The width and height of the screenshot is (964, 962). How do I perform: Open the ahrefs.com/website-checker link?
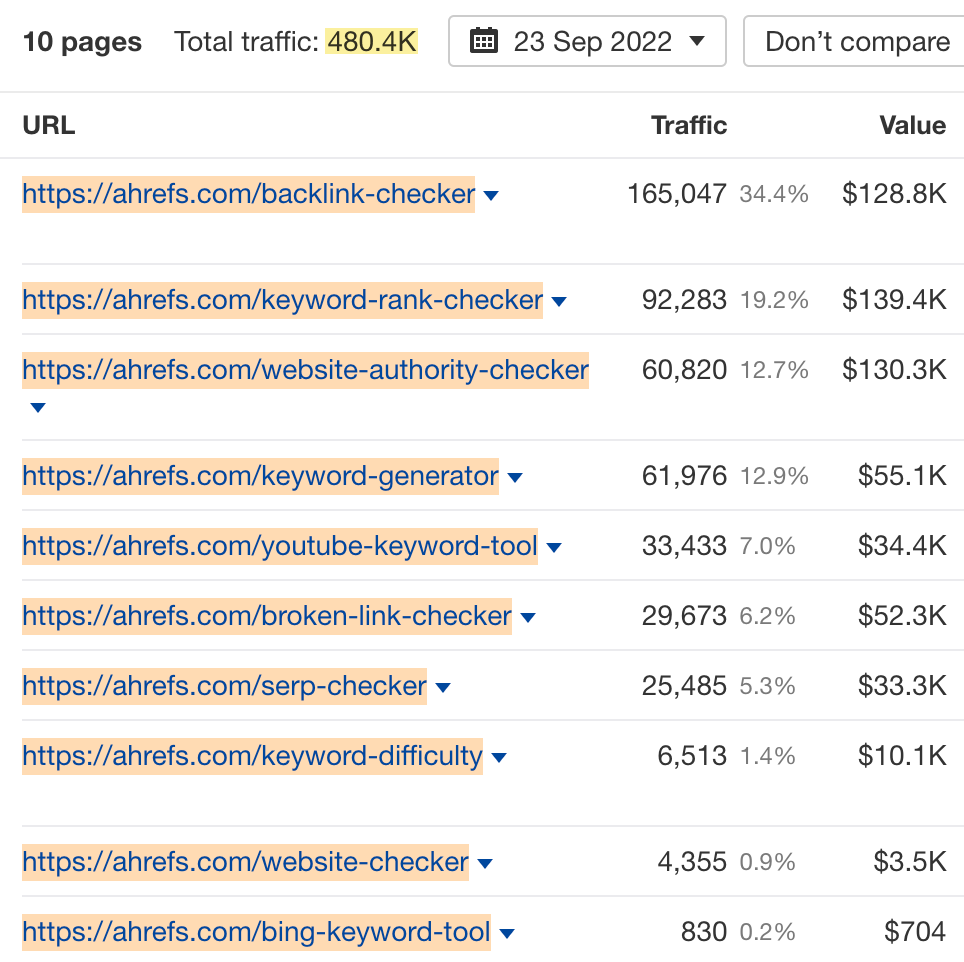(245, 862)
